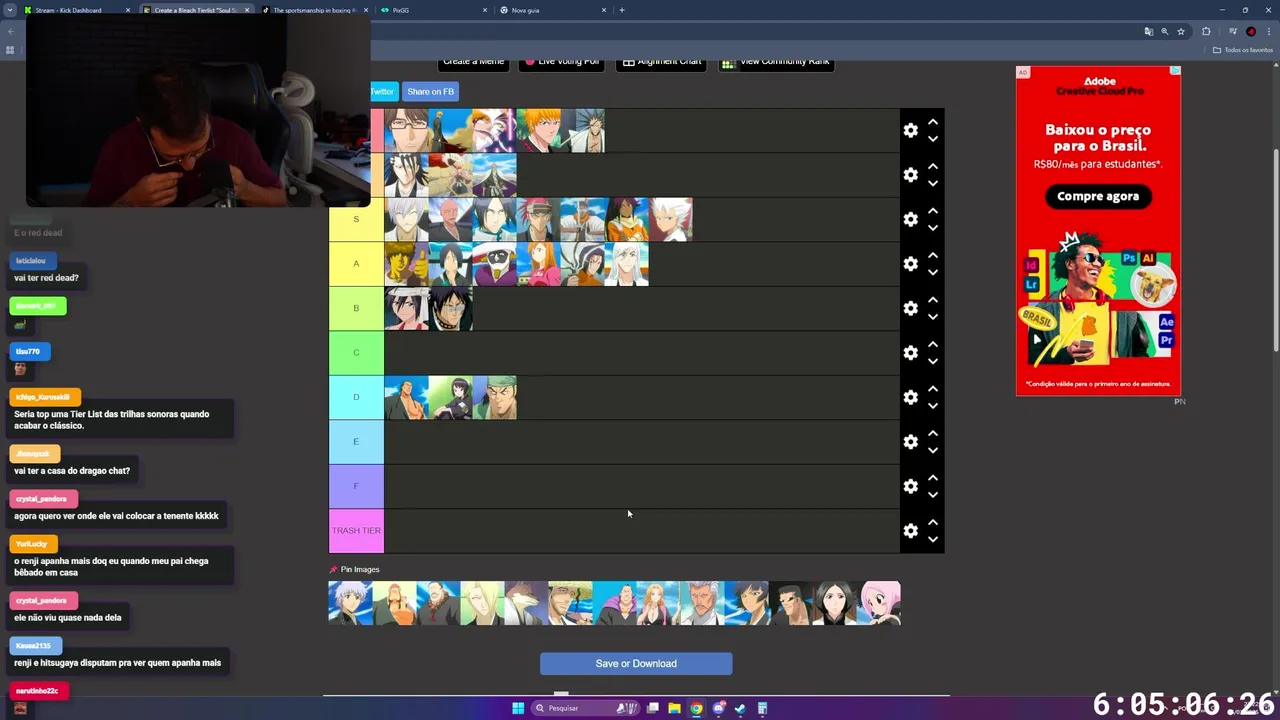This screenshot has height=720, width=1280.
Task: Click the yellow S tier label
Action: click(x=356, y=219)
